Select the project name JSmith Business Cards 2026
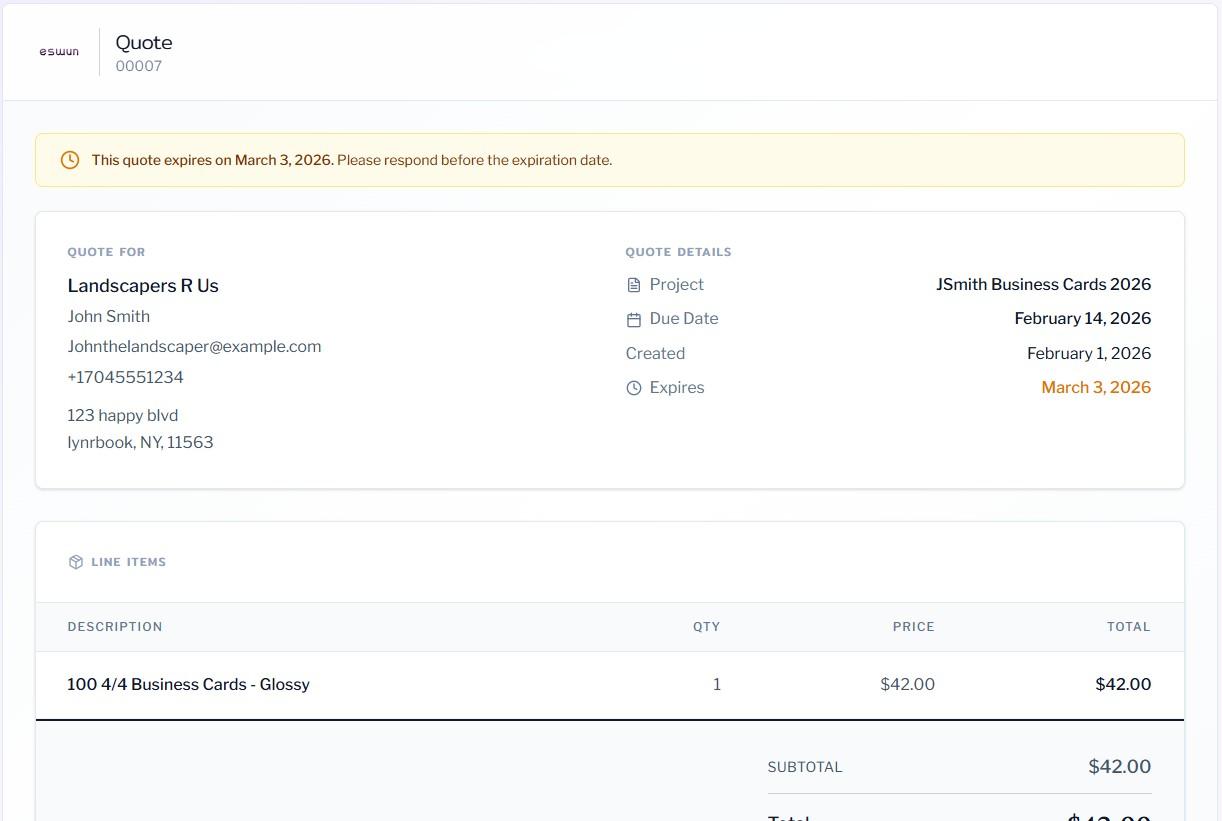1222x821 pixels. [1043, 284]
